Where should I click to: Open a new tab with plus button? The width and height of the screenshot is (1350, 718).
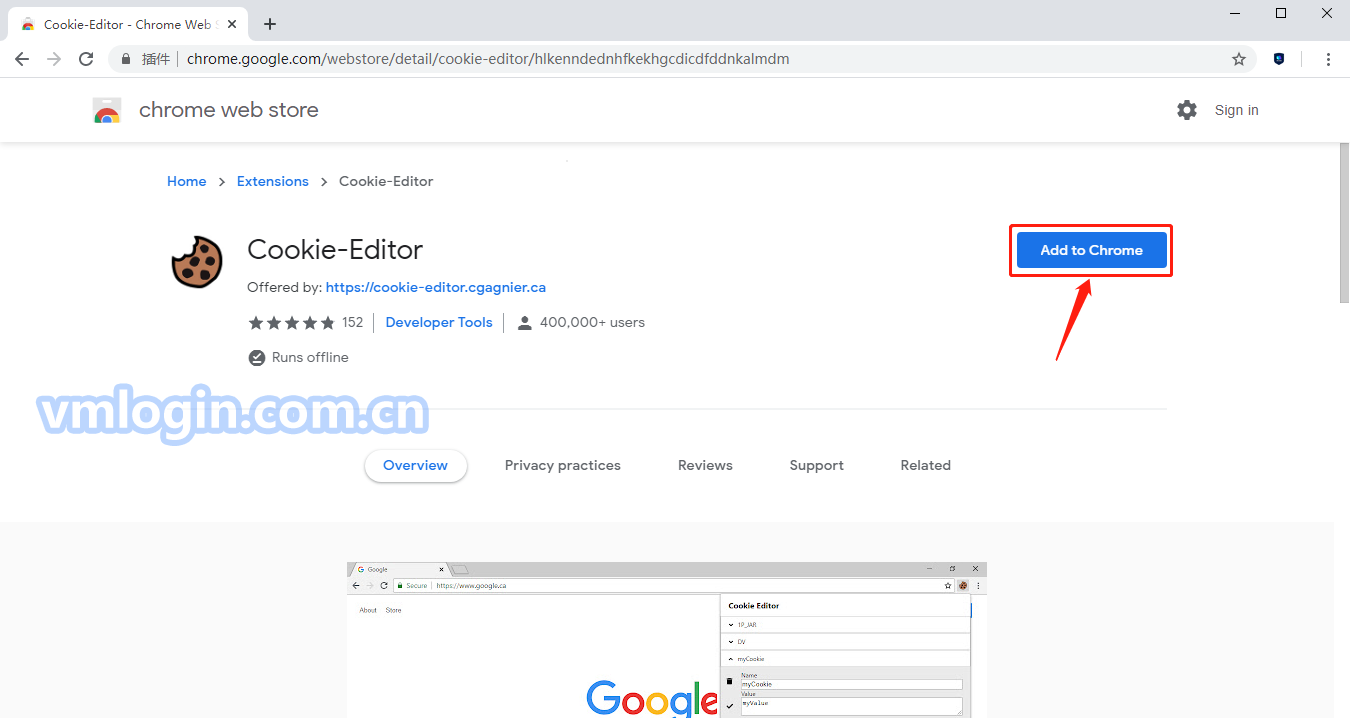[x=270, y=24]
